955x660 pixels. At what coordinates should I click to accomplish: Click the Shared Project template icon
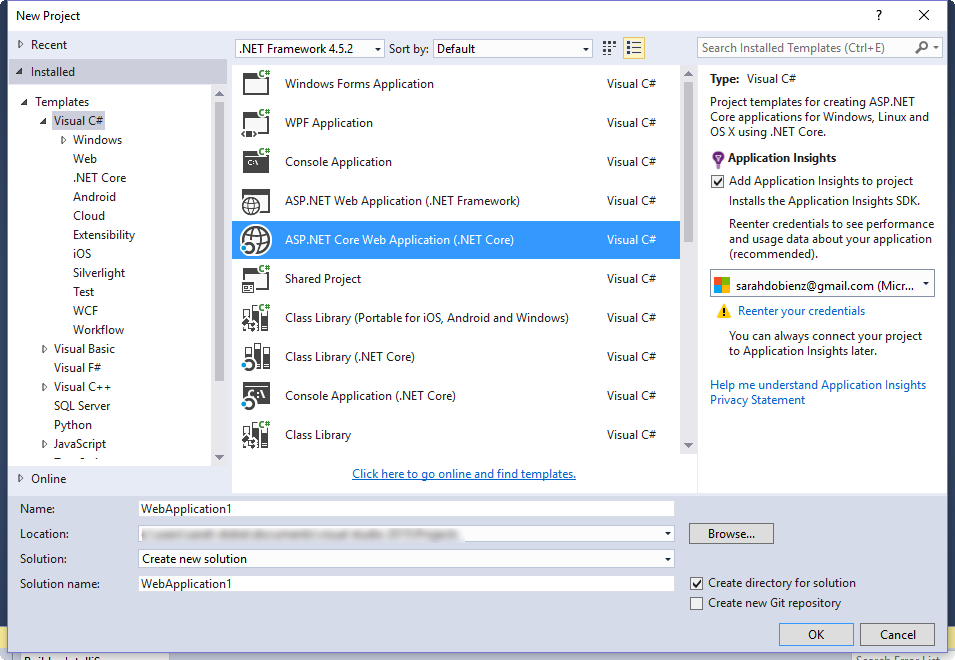coord(256,279)
